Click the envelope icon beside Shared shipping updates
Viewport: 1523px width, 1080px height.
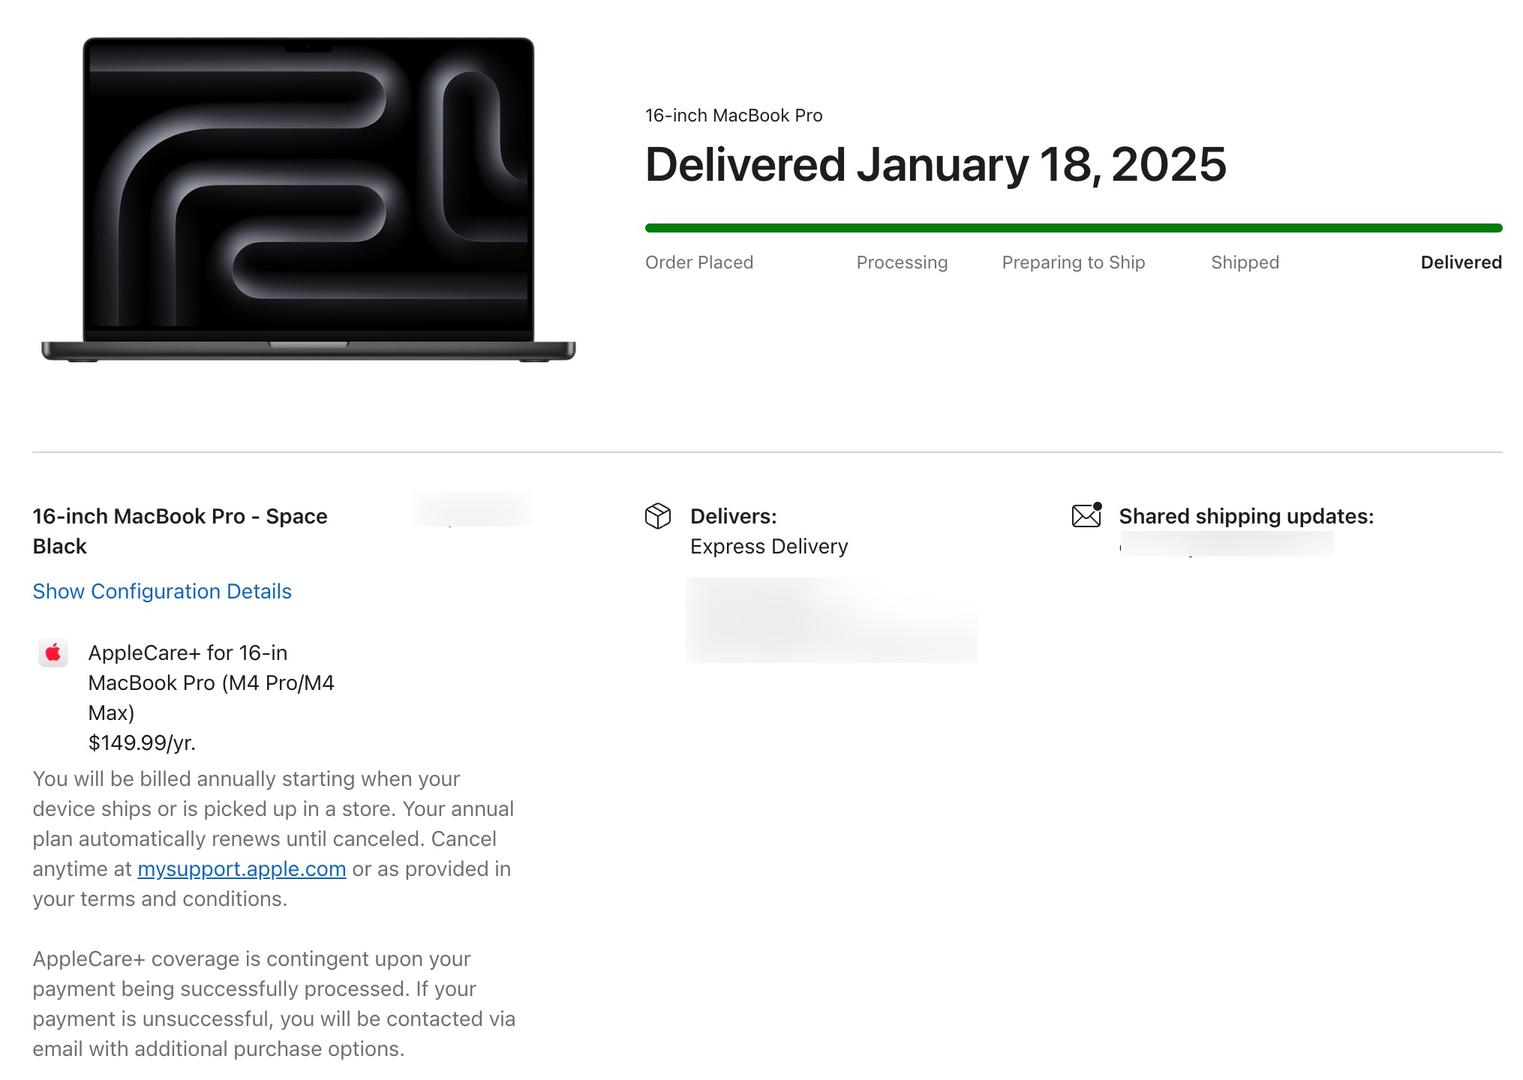pyautogui.click(x=1087, y=515)
